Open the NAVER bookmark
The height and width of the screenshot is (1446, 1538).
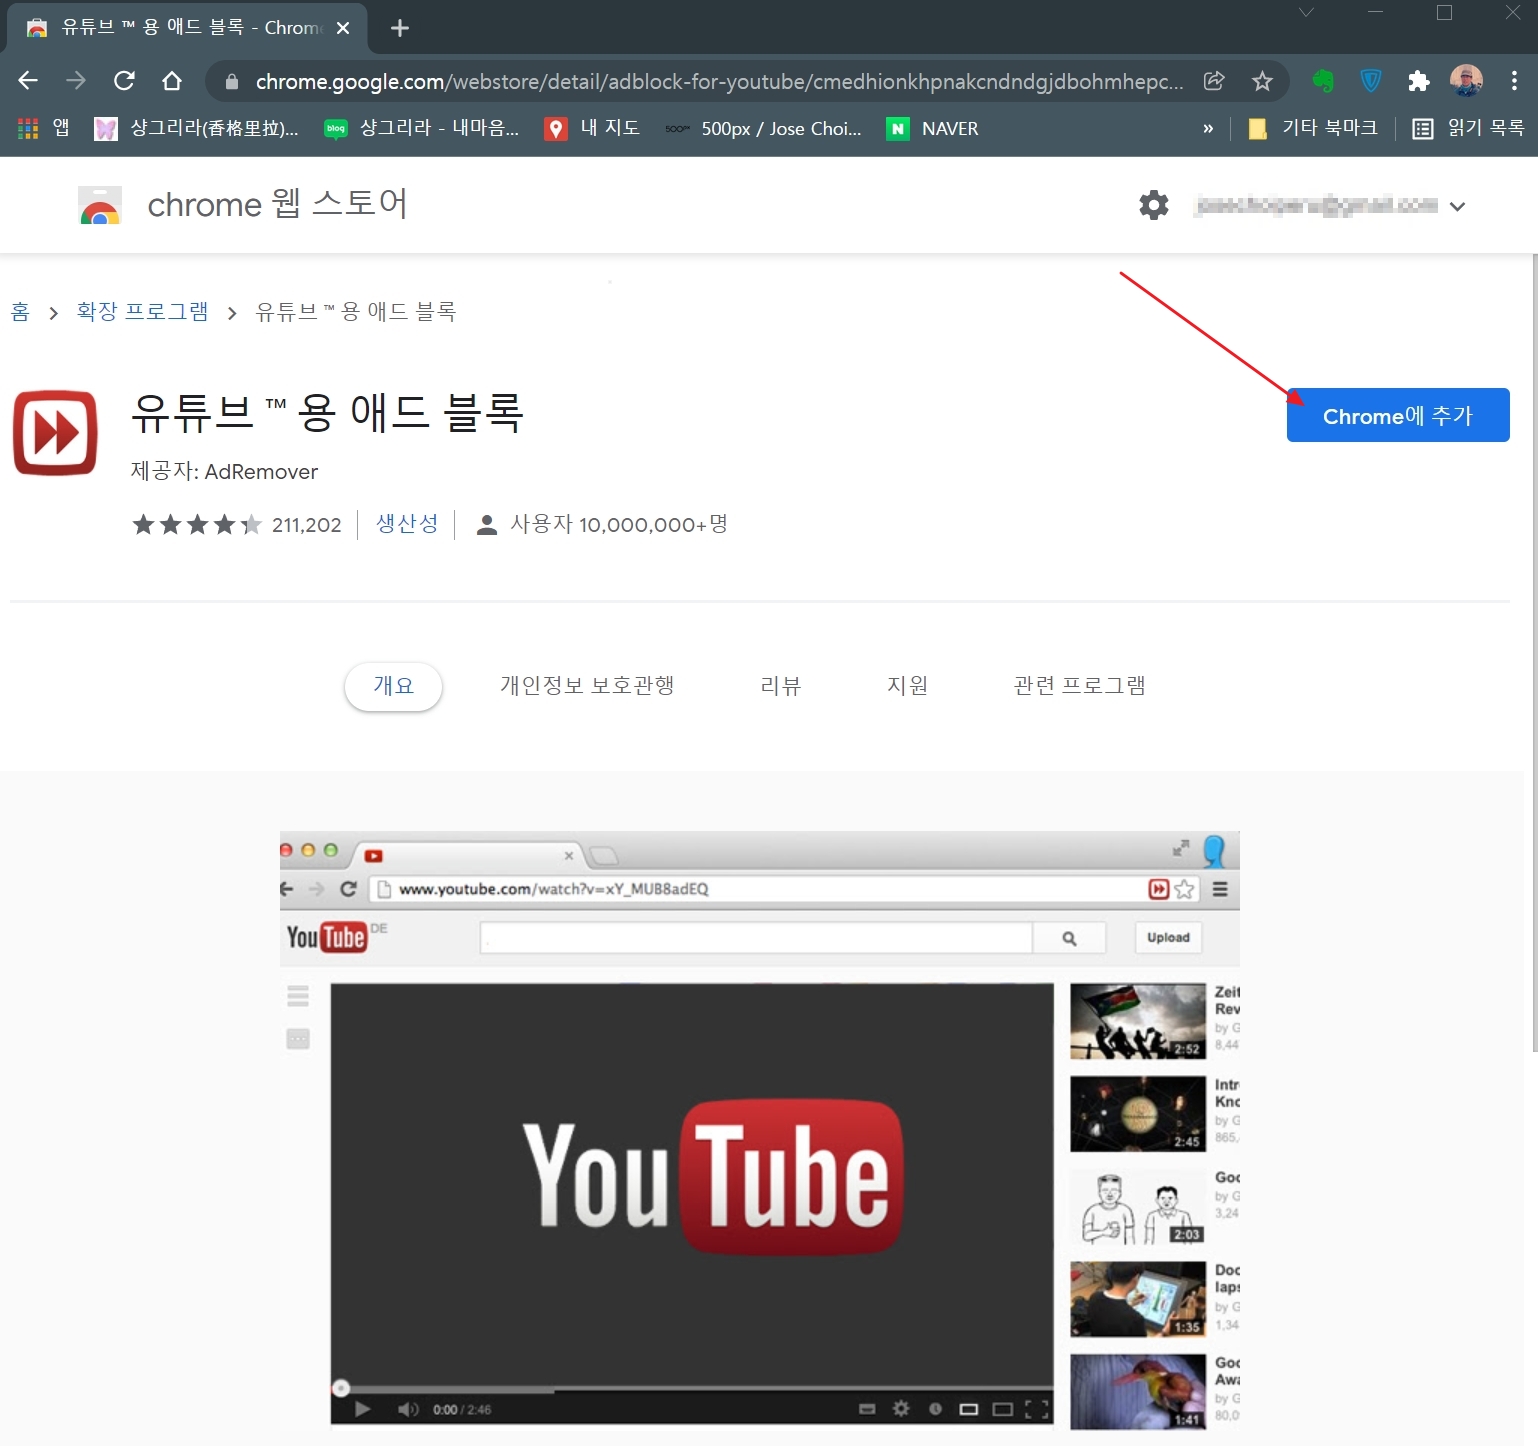point(933,128)
